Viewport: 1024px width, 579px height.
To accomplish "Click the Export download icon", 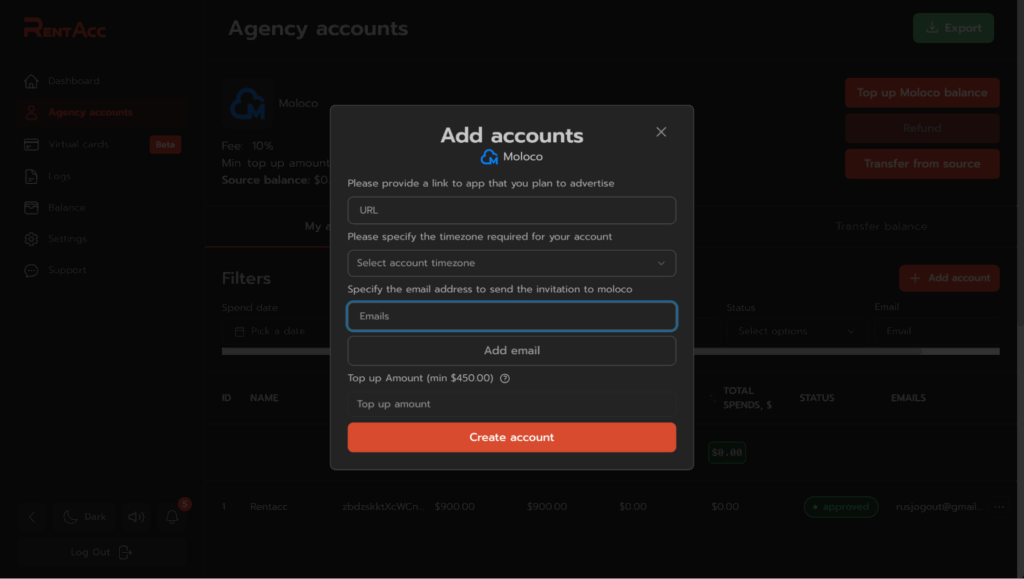I will pos(932,27).
